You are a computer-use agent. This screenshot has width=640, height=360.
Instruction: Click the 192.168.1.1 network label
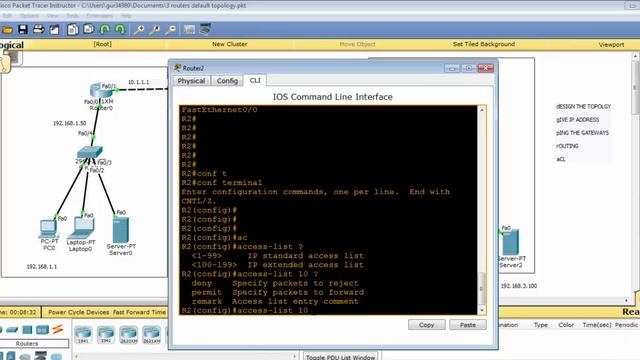(x=42, y=267)
